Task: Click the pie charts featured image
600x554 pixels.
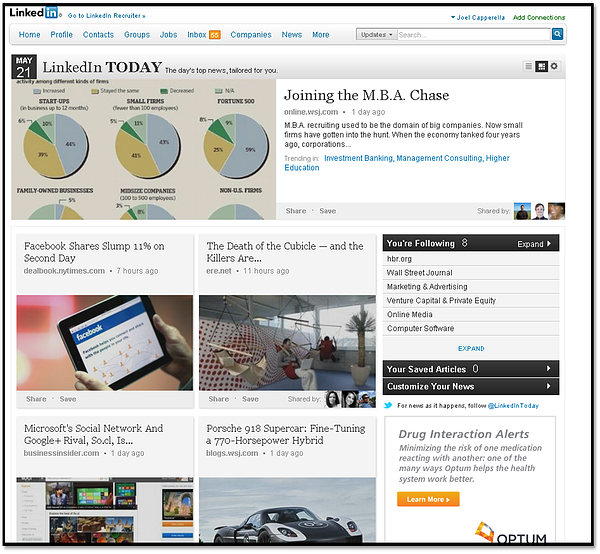Action: 143,149
